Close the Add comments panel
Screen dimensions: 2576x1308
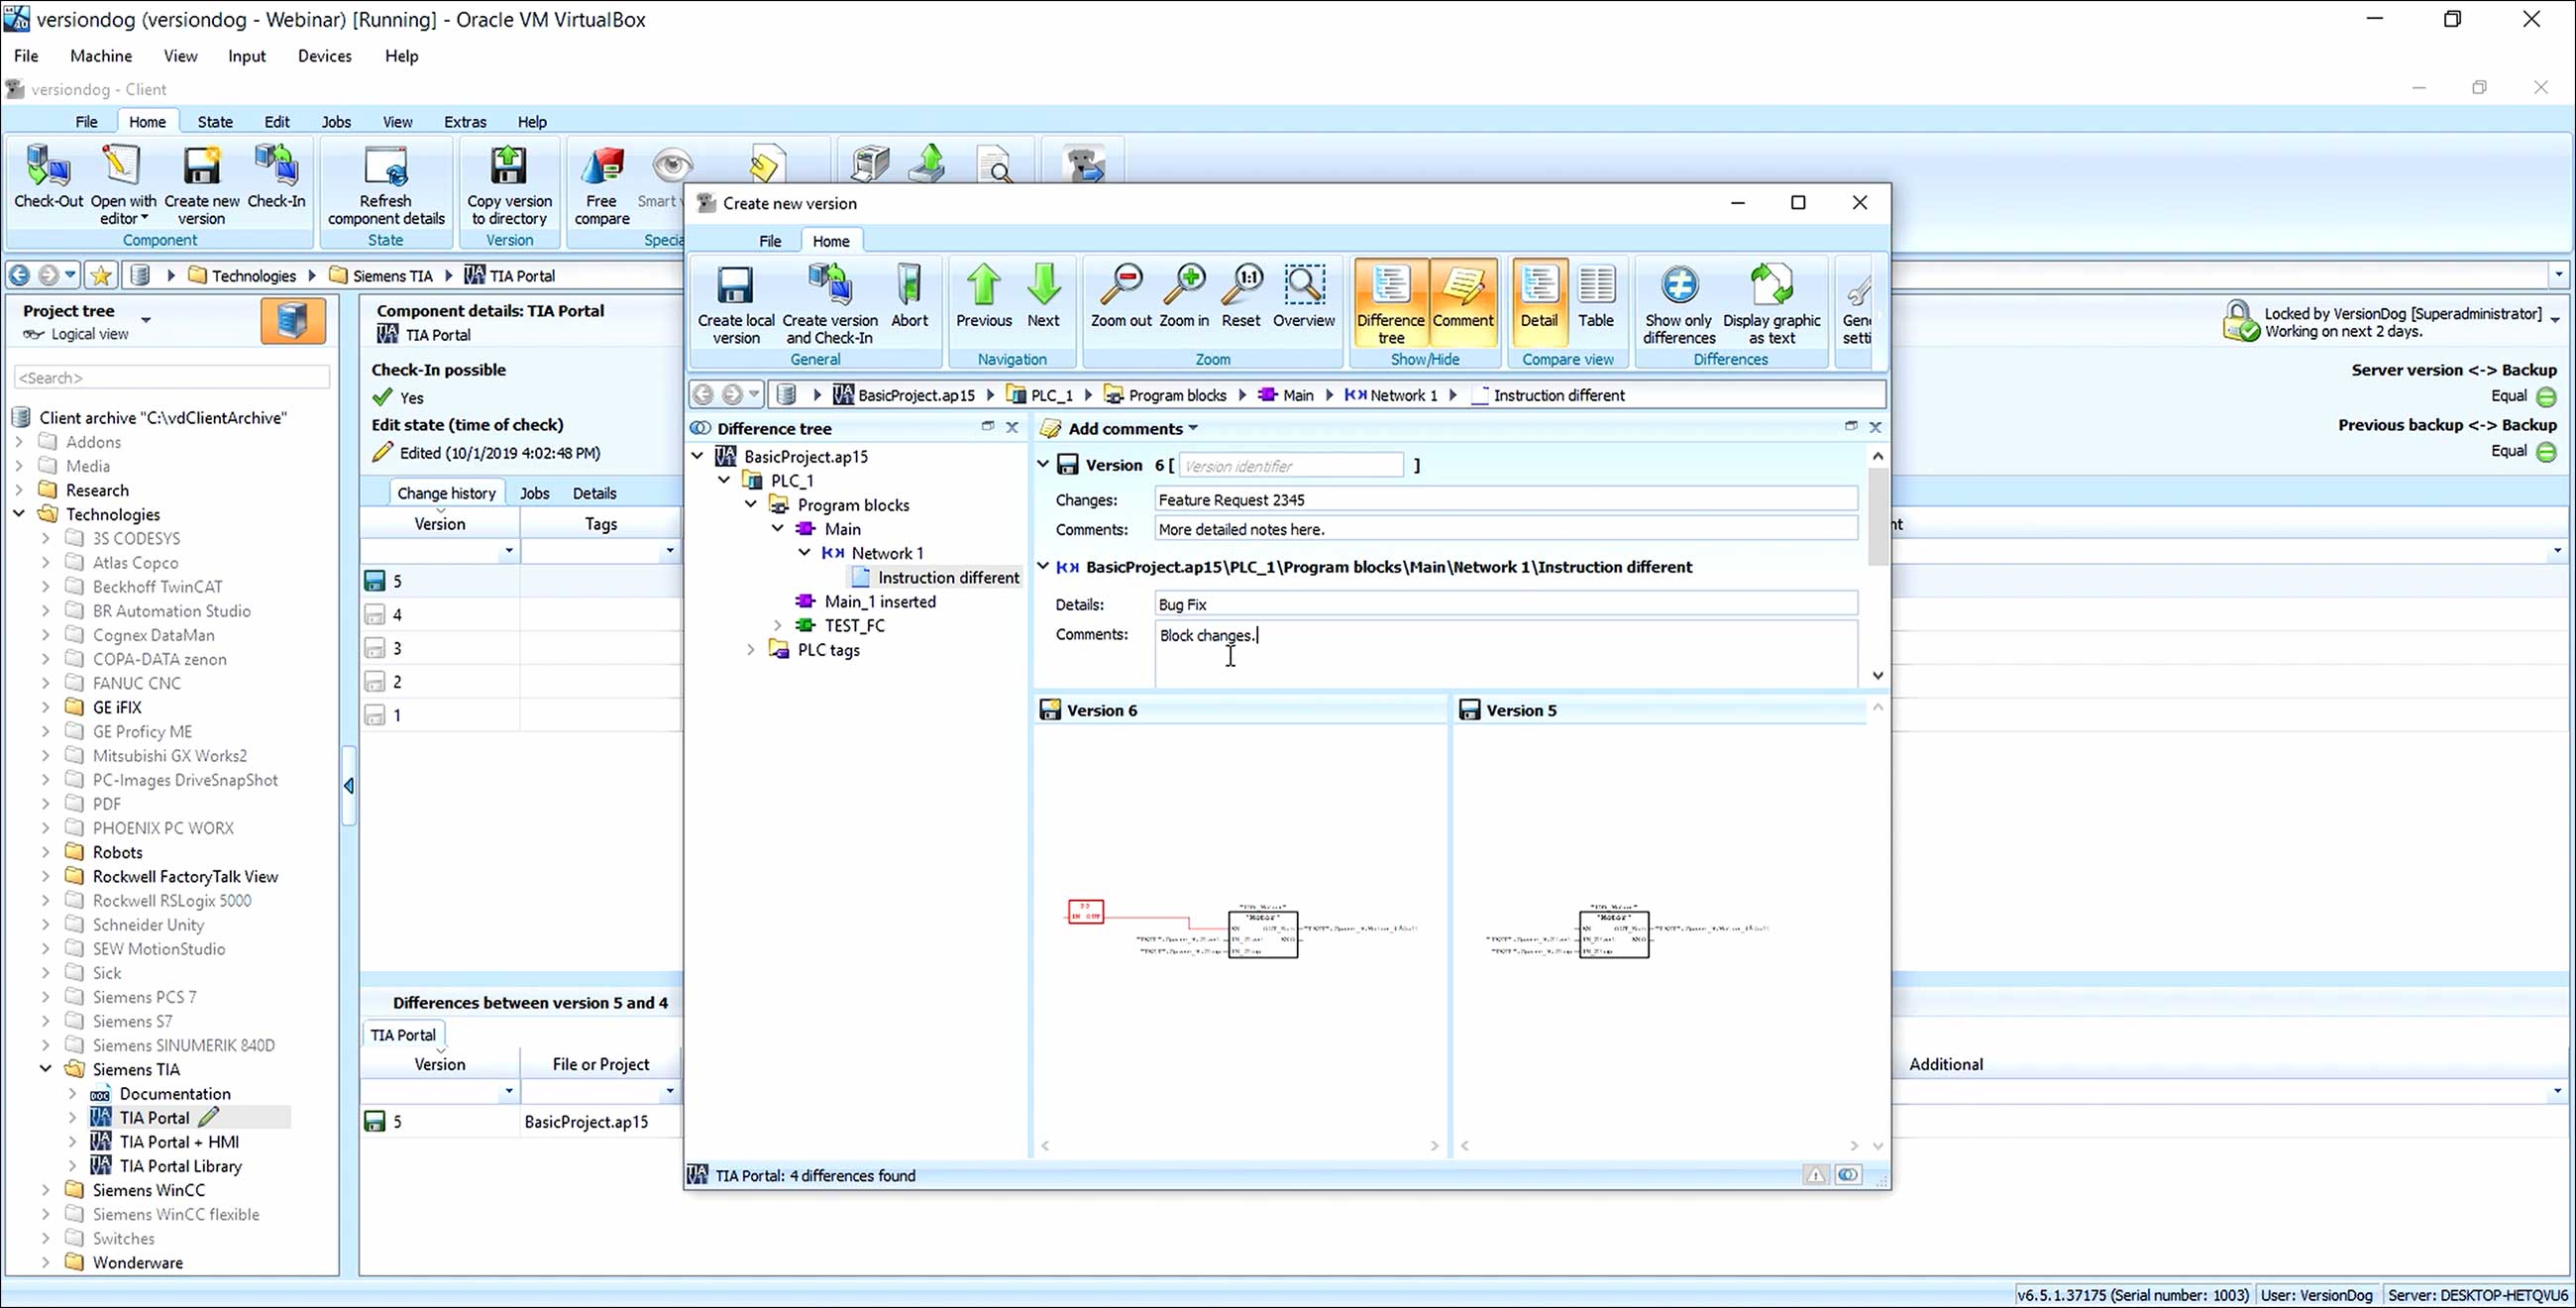pyautogui.click(x=1875, y=427)
